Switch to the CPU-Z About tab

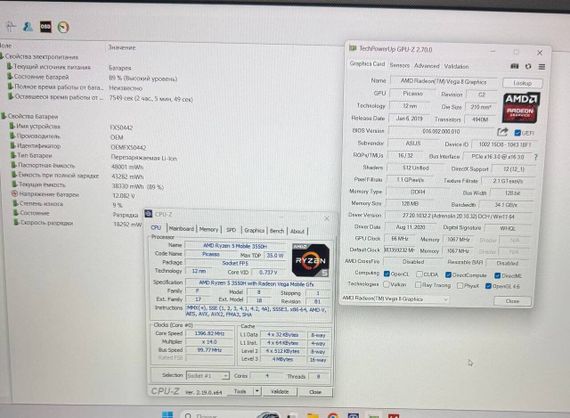pos(297,231)
